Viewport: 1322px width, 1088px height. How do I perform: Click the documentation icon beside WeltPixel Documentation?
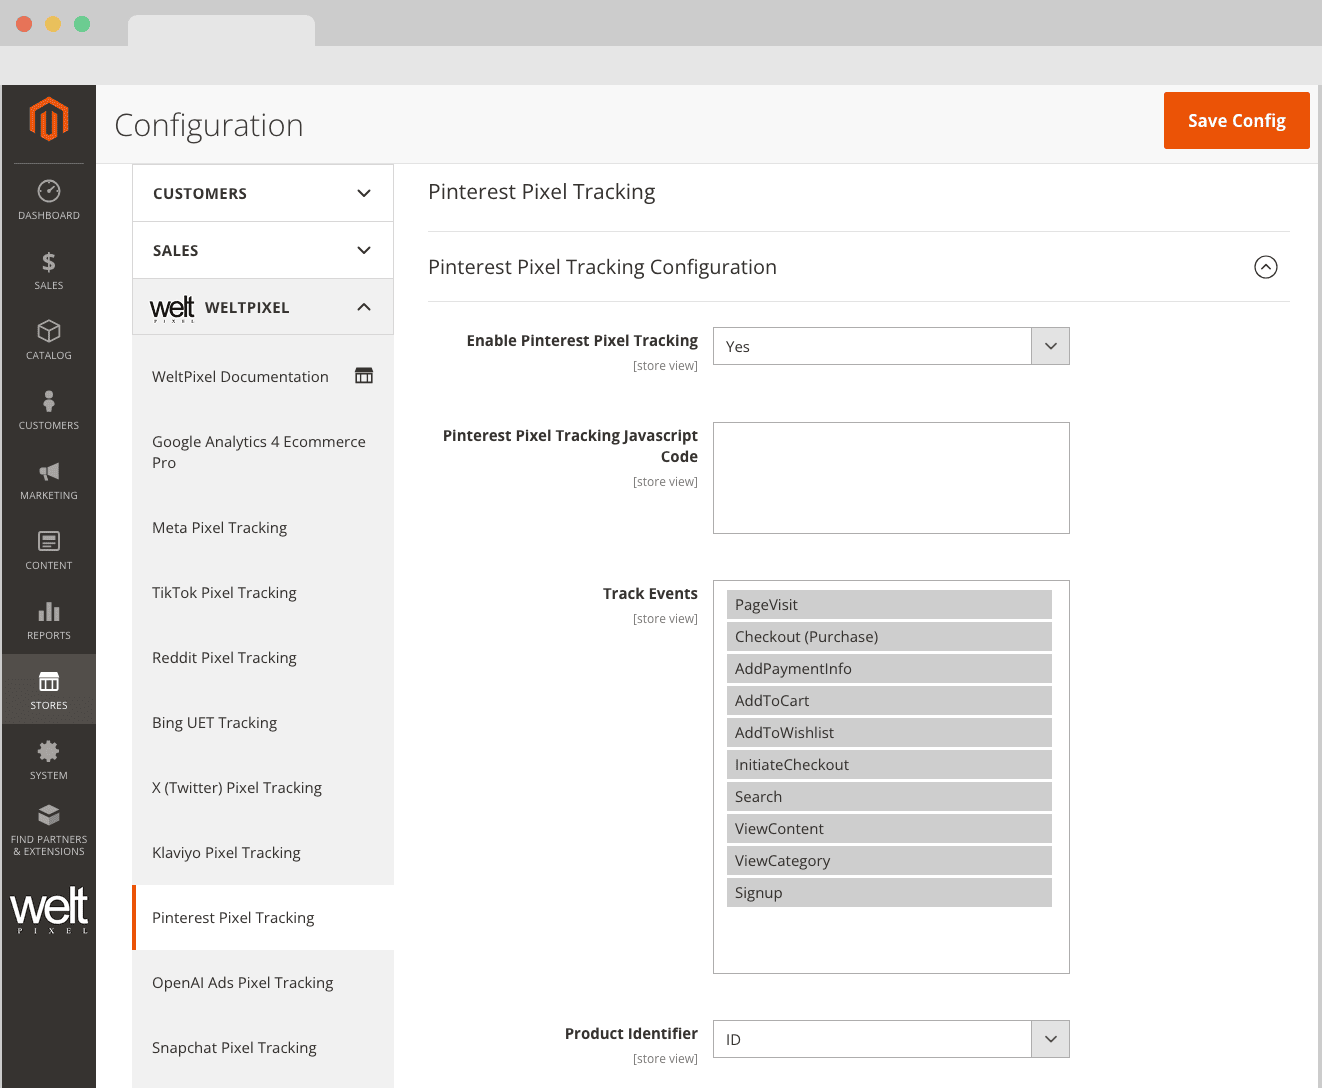tap(364, 376)
